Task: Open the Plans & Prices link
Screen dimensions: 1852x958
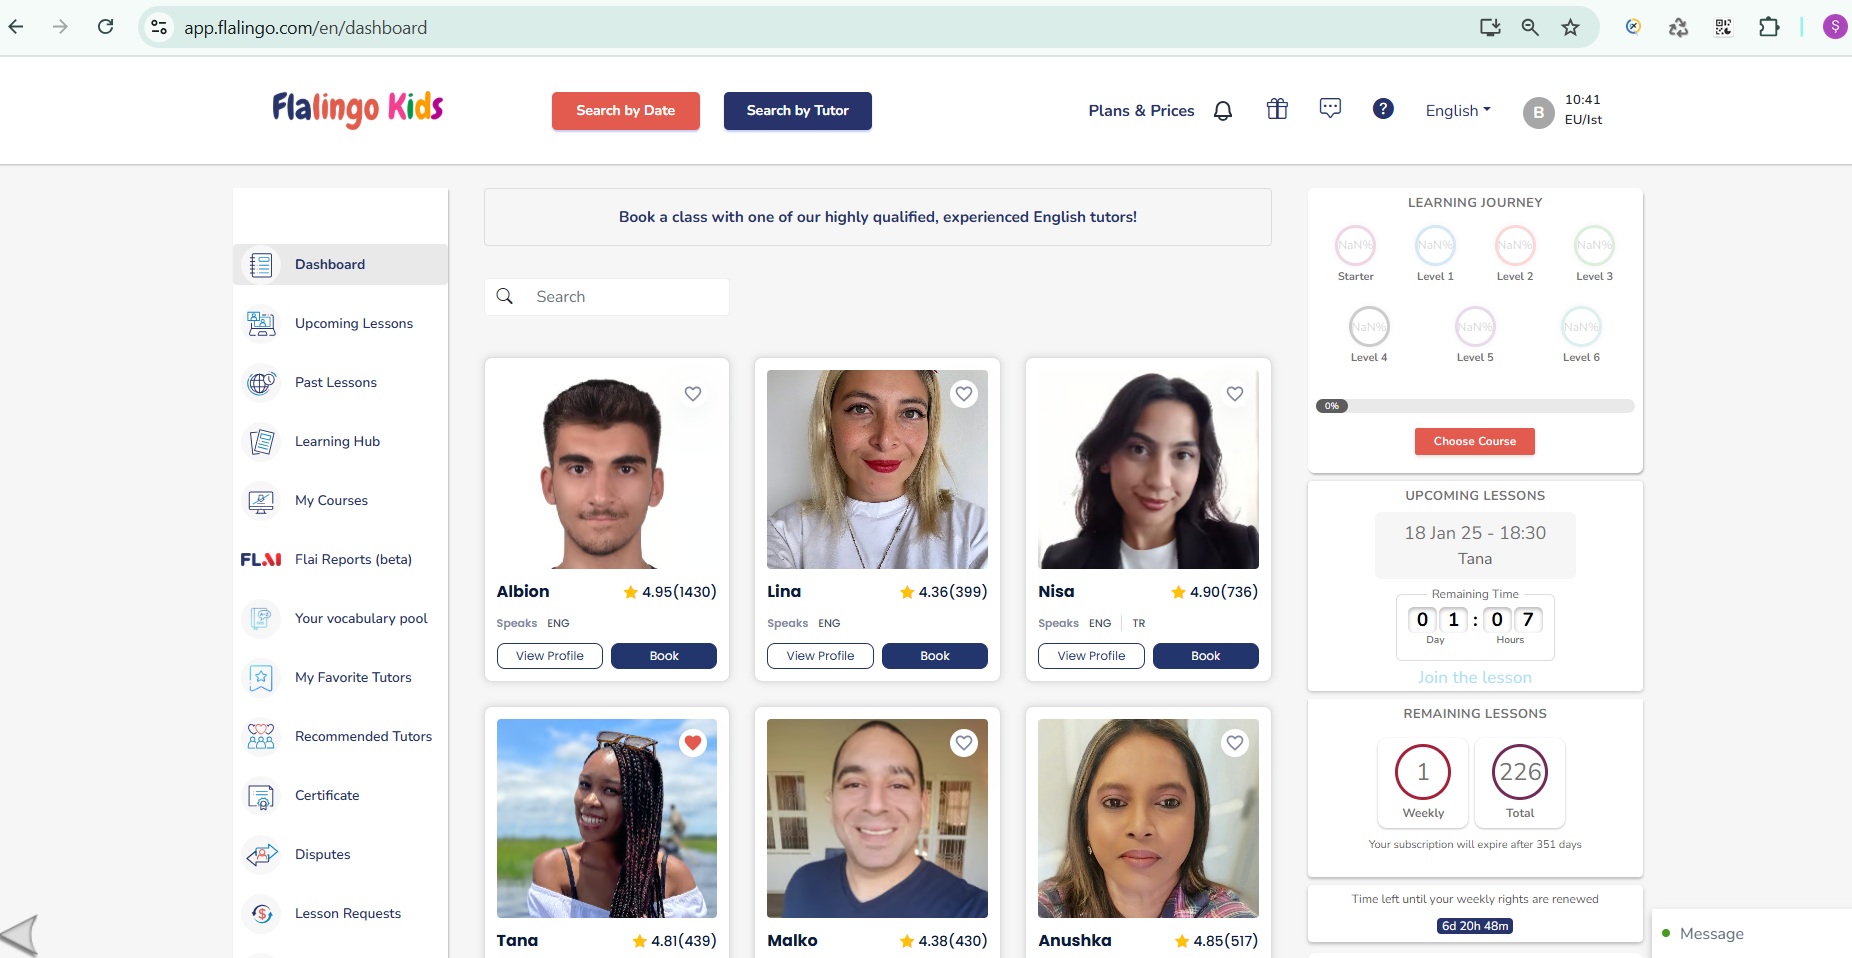Action: 1141,111
